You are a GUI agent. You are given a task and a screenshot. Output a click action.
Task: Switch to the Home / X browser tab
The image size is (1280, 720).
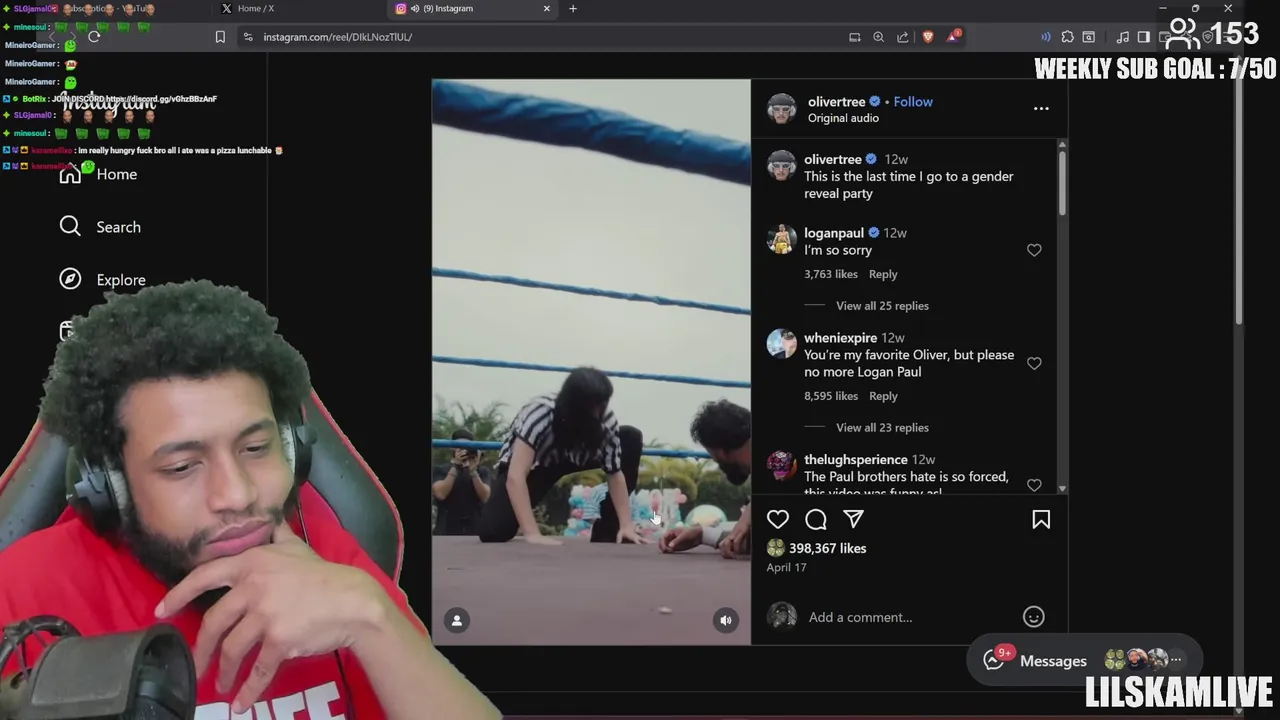click(300, 8)
